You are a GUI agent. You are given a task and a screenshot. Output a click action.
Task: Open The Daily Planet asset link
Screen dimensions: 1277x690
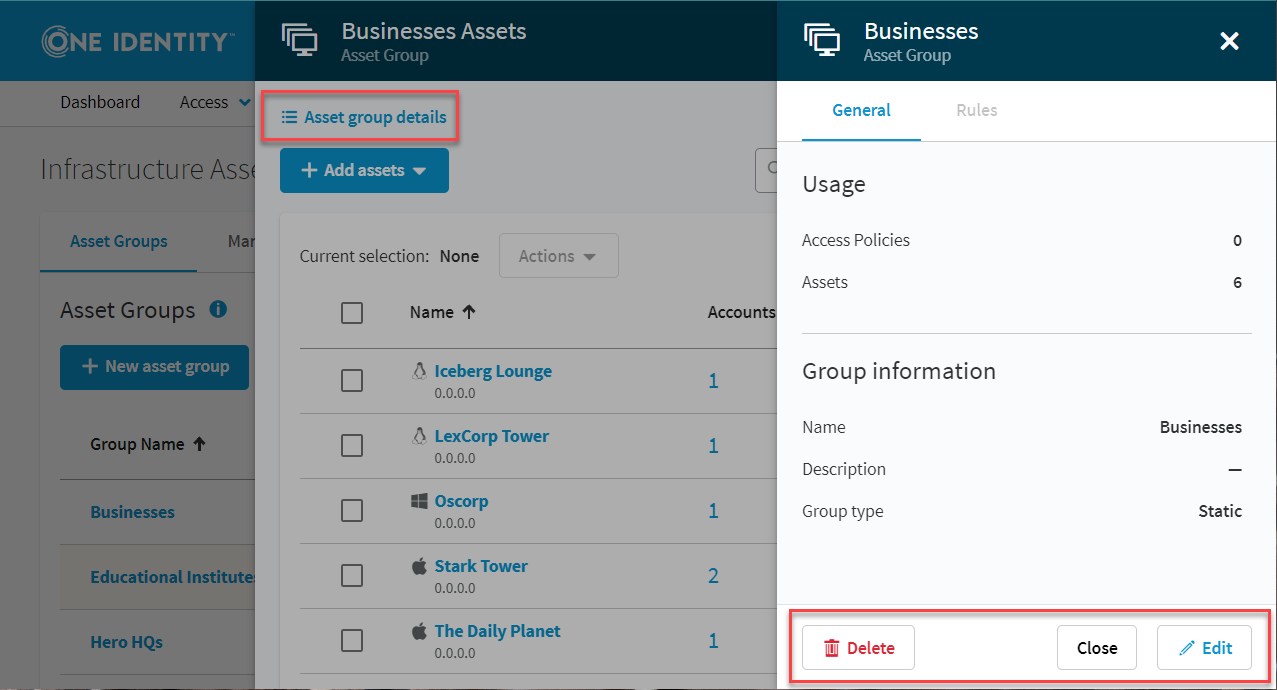click(x=497, y=631)
